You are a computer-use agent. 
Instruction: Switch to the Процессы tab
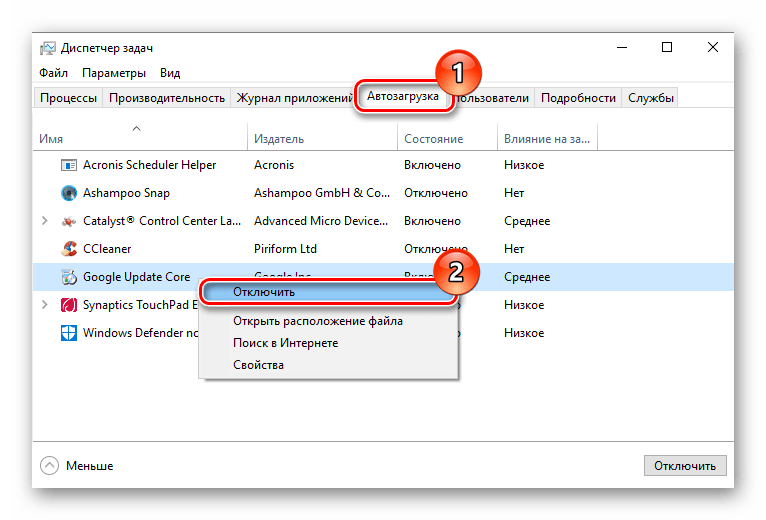point(68,98)
